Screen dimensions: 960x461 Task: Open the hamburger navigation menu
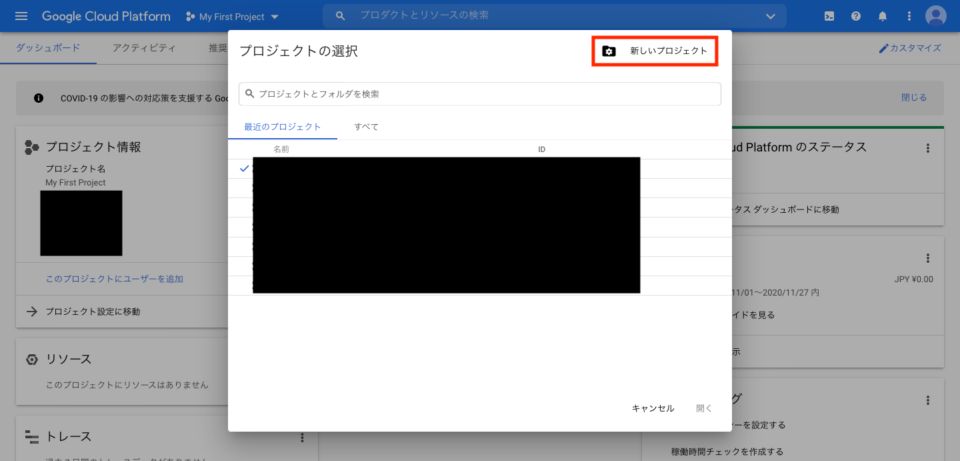pyautogui.click(x=21, y=17)
